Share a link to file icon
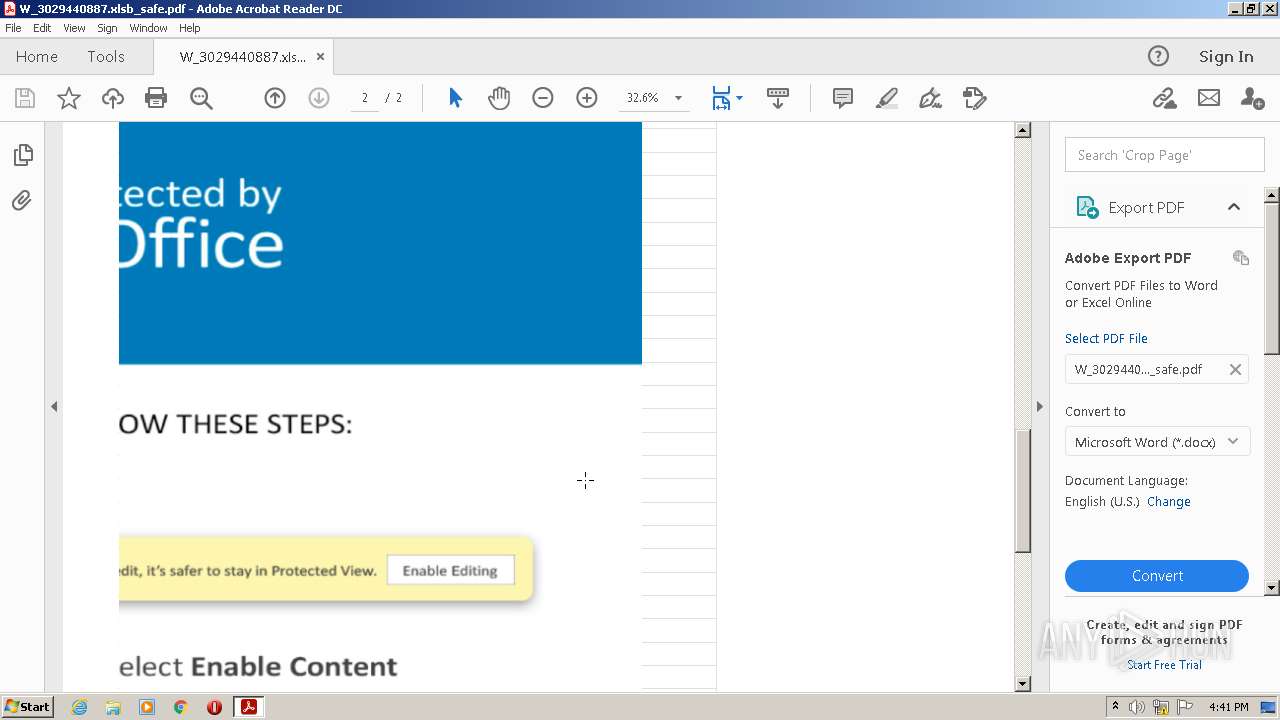Screen dimensions: 1280x720 [1164, 98]
